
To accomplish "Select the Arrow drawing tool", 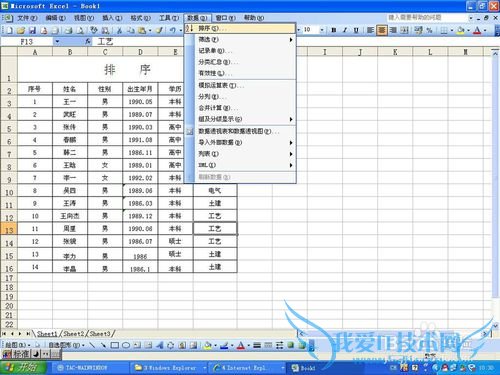I will tap(103, 345).
